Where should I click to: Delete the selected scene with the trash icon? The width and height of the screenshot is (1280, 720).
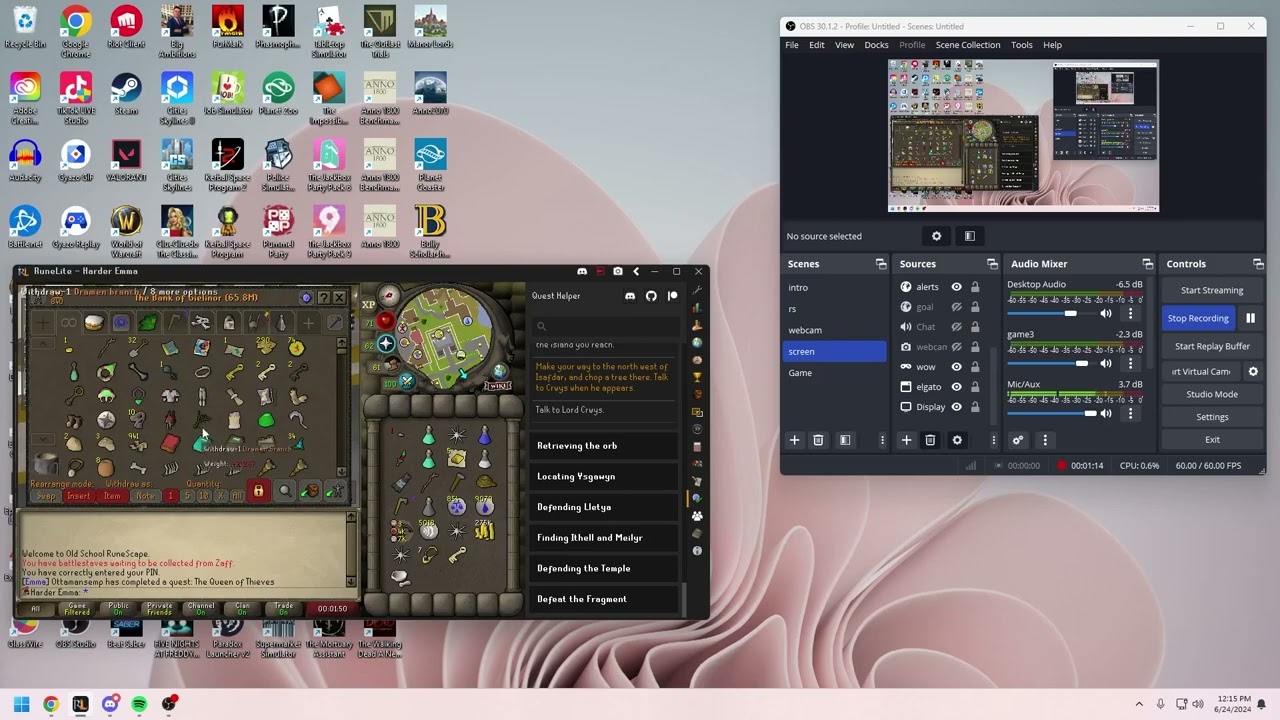[818, 440]
